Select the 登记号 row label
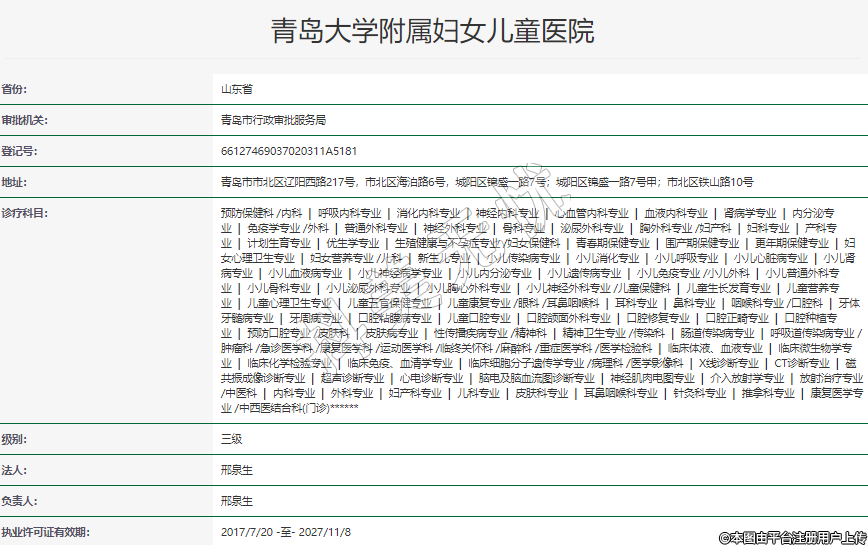This screenshot has width=868, height=545. click(x=20, y=151)
